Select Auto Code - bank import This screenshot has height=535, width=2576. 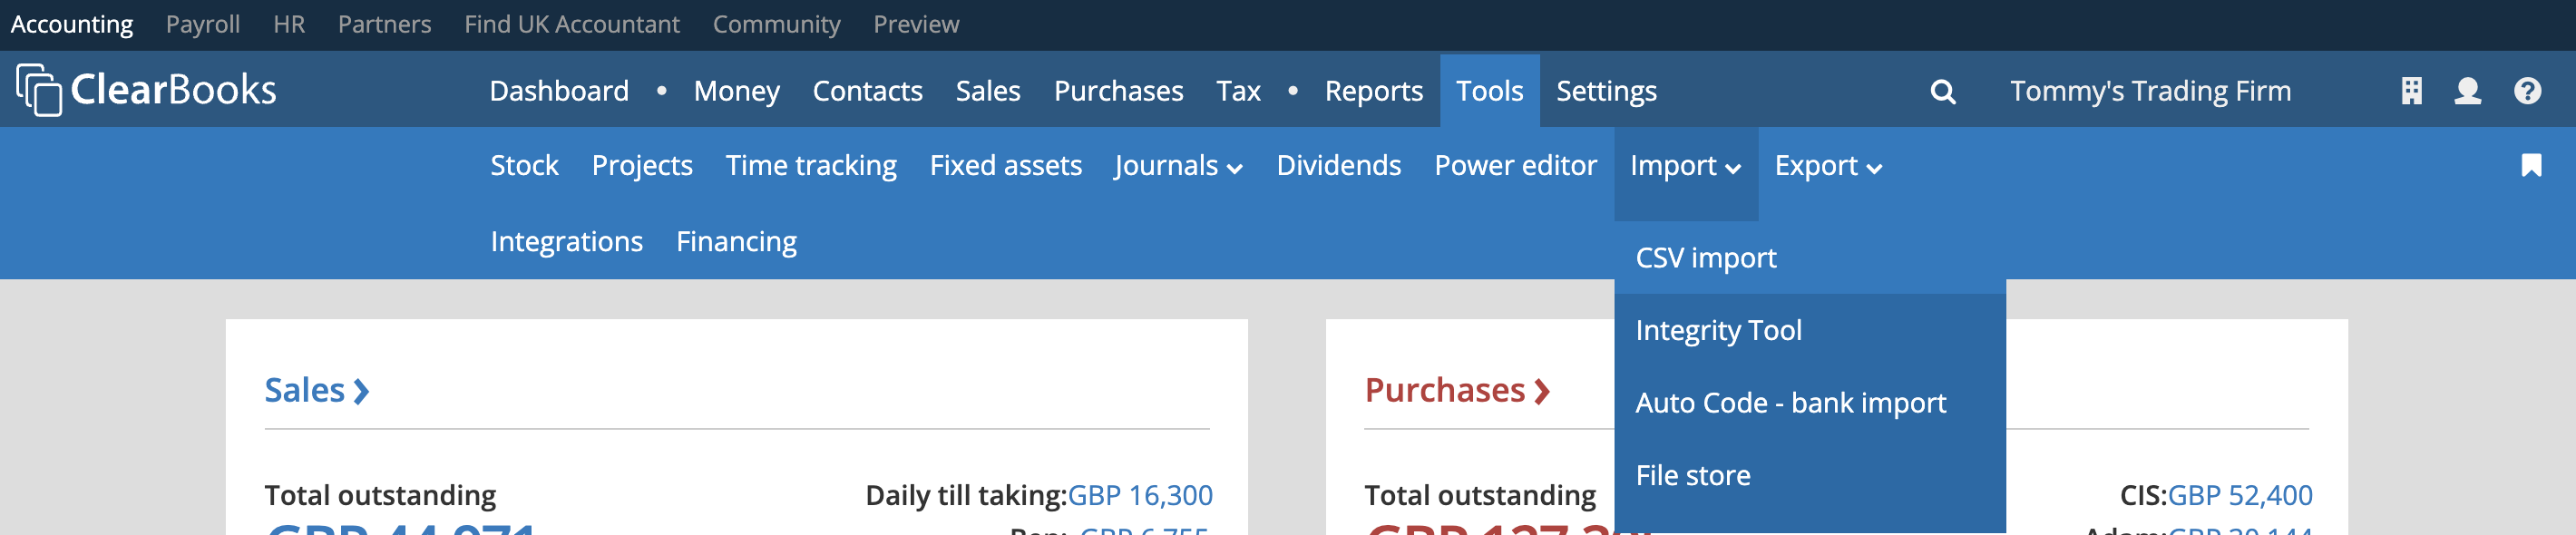1809,403
